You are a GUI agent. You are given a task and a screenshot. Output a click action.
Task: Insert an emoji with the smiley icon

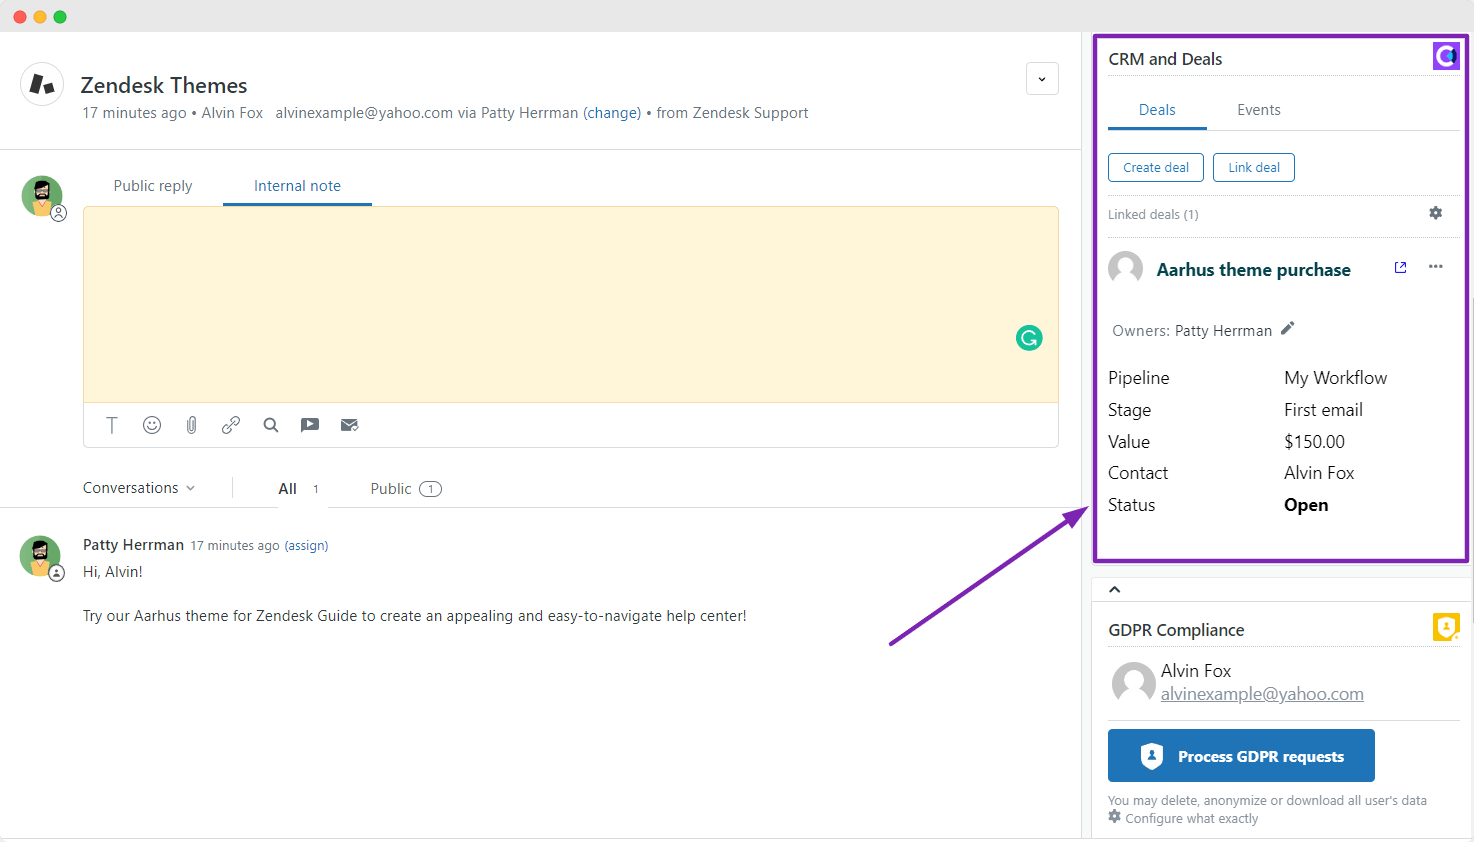tap(152, 425)
